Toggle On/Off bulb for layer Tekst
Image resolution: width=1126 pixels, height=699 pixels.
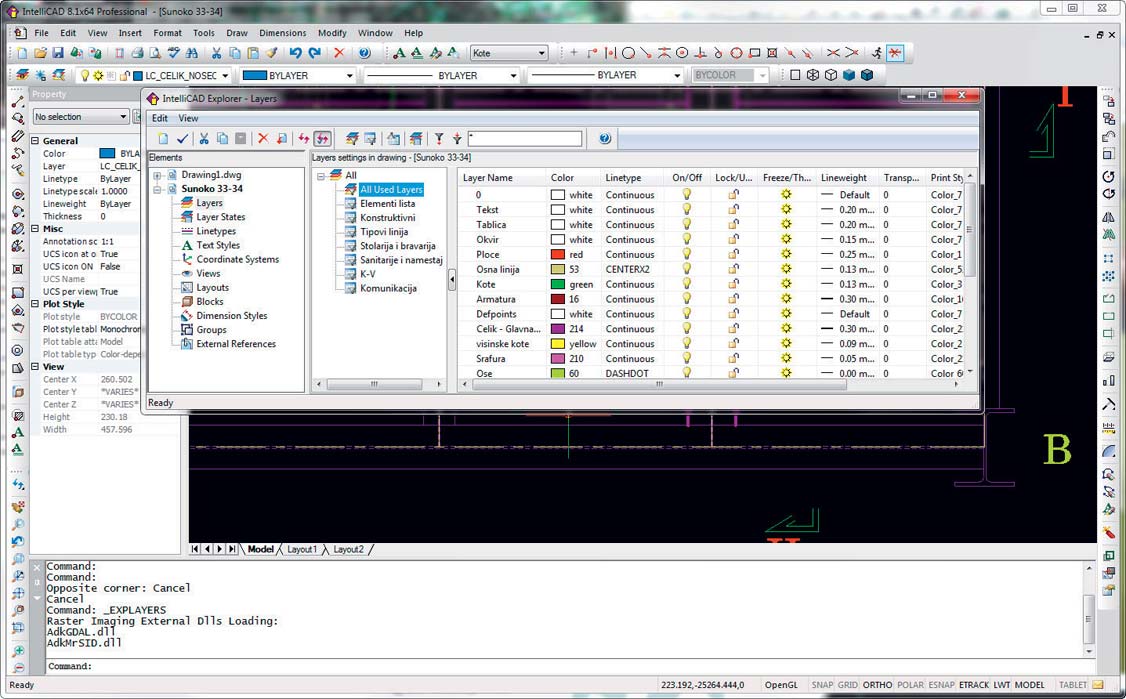687,210
